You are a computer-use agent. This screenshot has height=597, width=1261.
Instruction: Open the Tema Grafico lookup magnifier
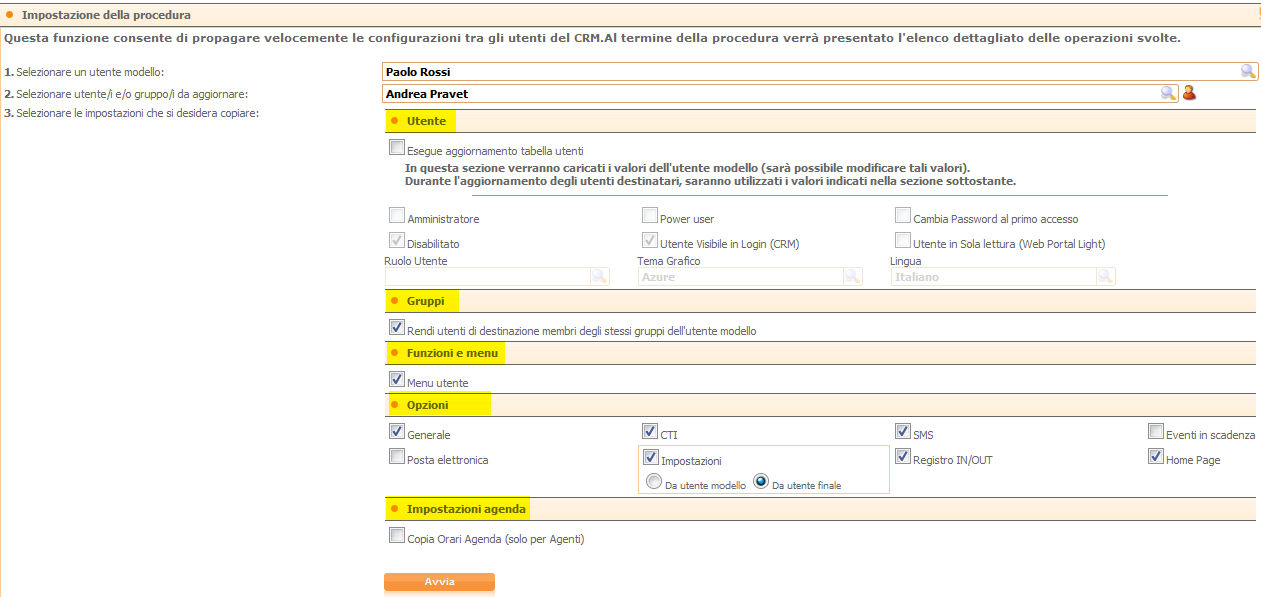852,276
